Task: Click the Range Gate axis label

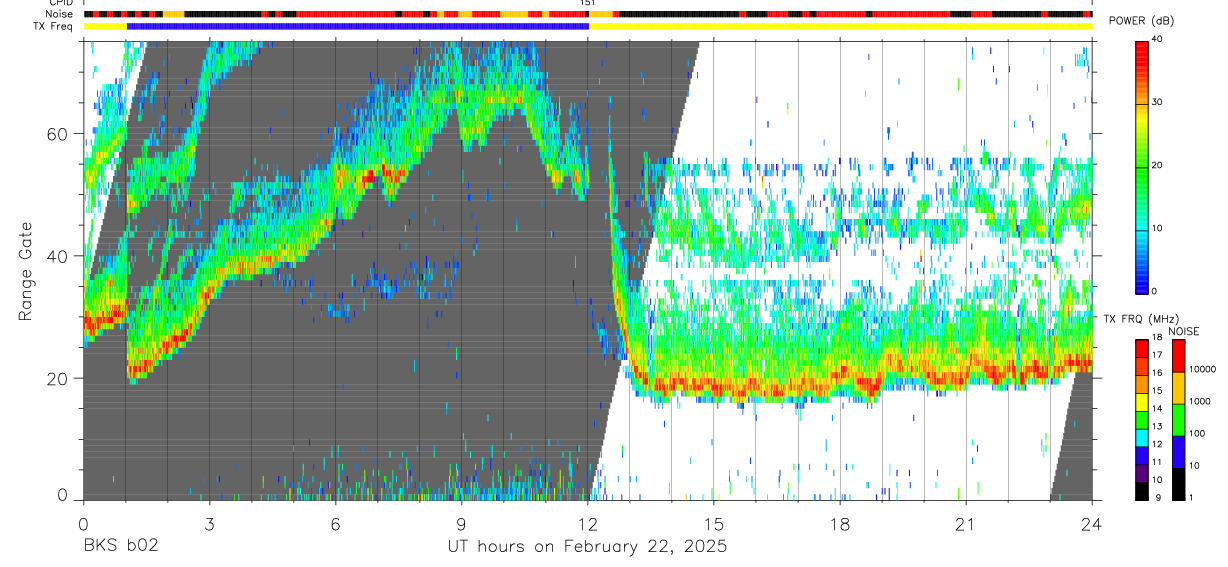Action: (x=26, y=271)
